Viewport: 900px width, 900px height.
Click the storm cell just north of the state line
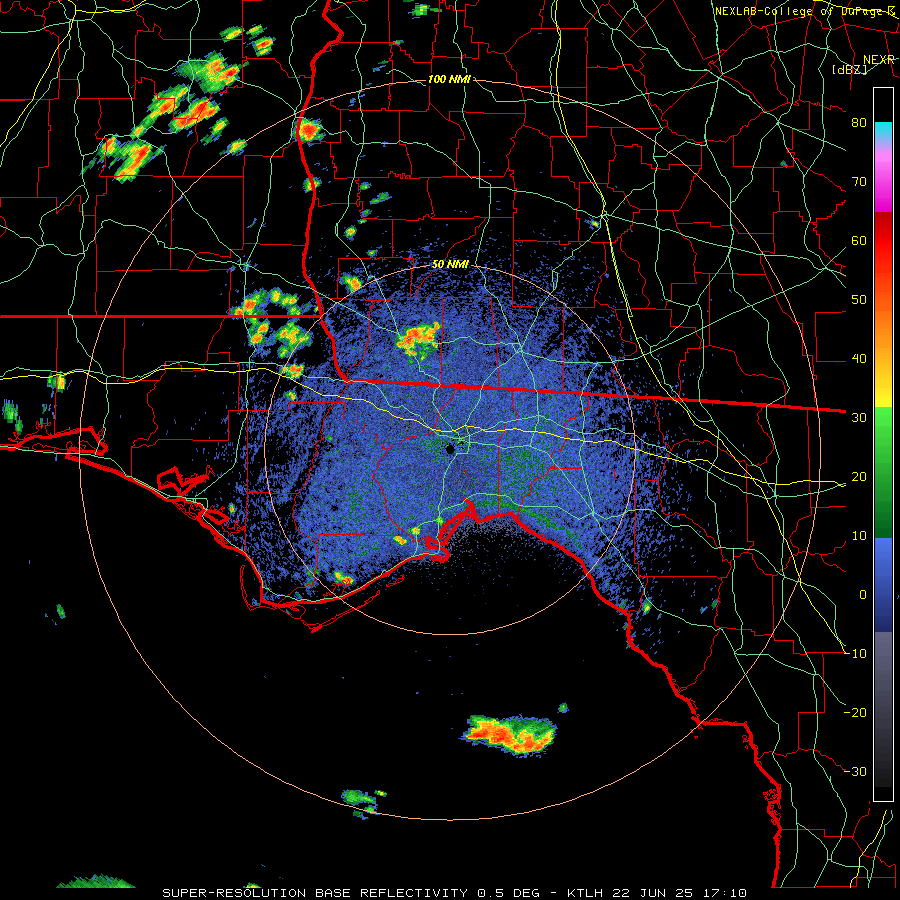click(419, 339)
